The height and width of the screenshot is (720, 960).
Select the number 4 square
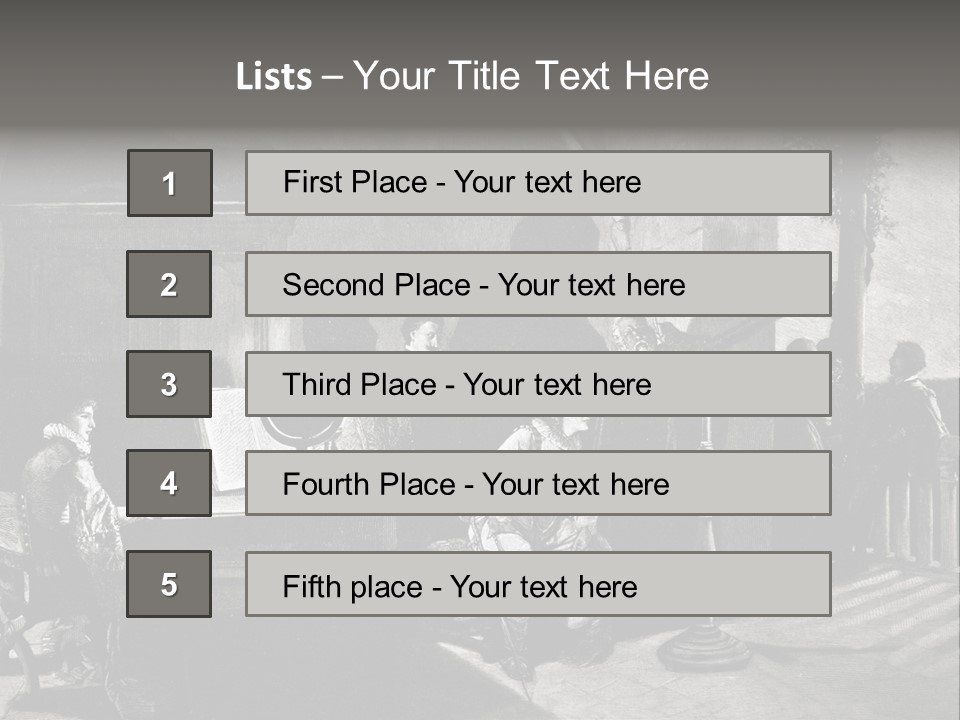coord(169,483)
